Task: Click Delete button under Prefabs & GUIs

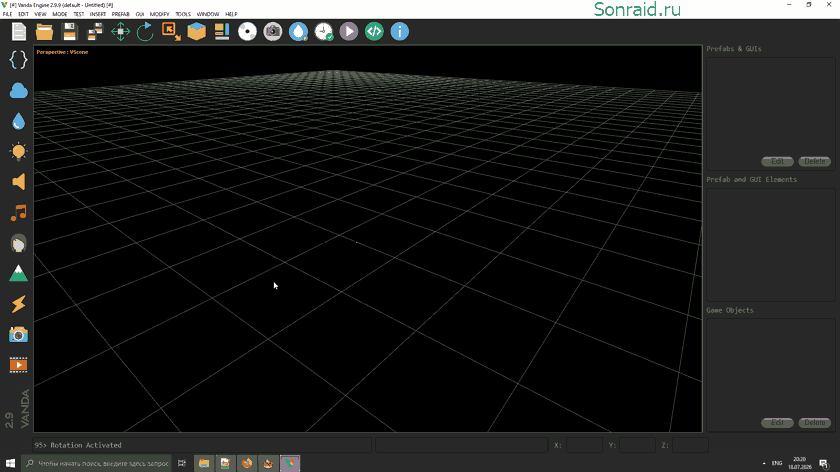Action: point(815,161)
